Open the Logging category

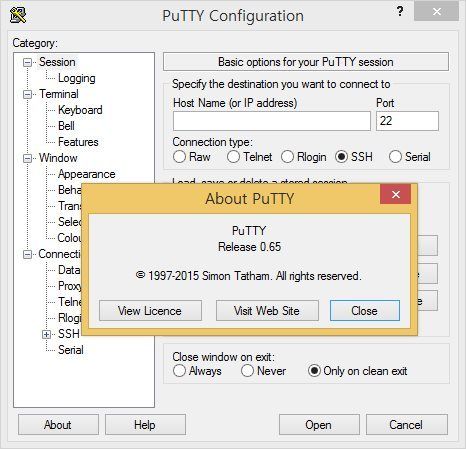pos(77,78)
